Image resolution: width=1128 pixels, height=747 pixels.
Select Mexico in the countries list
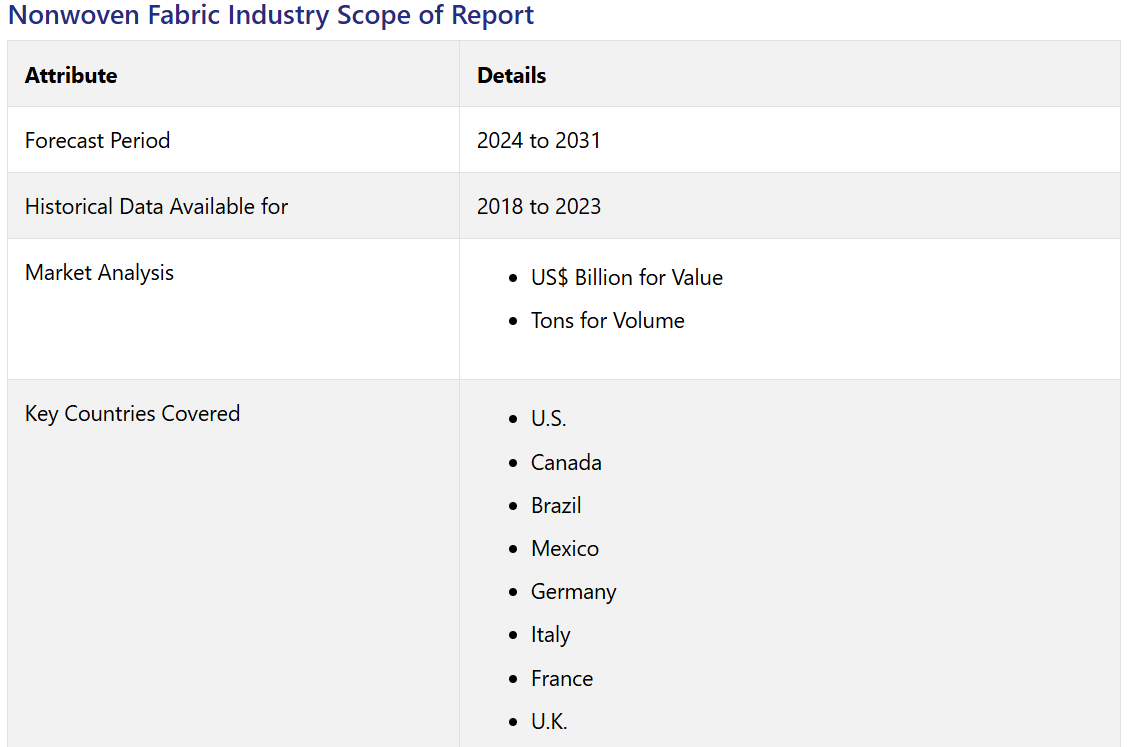(x=565, y=548)
